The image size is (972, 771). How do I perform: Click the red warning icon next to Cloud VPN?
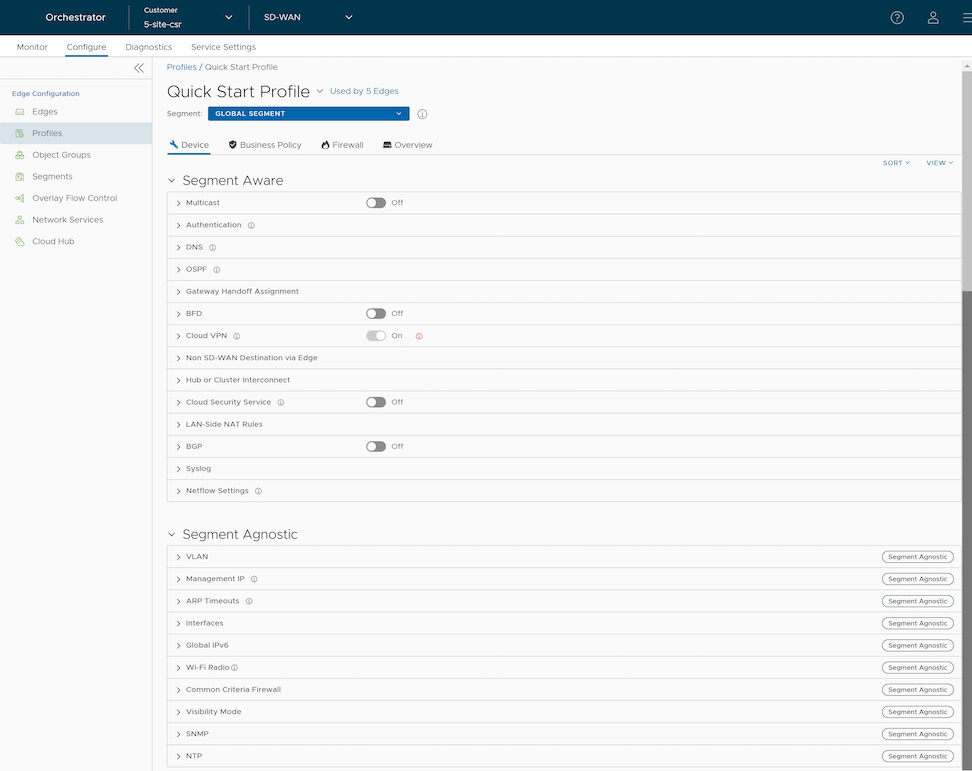pos(419,336)
